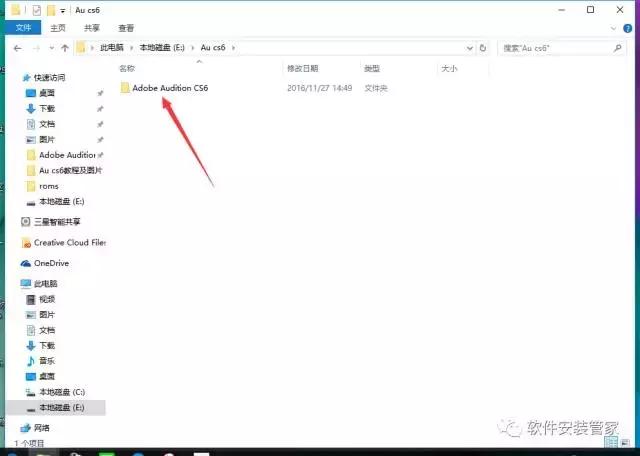Click 三星智能共享 icon in sidebar
640x456 pixels.
coord(25,222)
